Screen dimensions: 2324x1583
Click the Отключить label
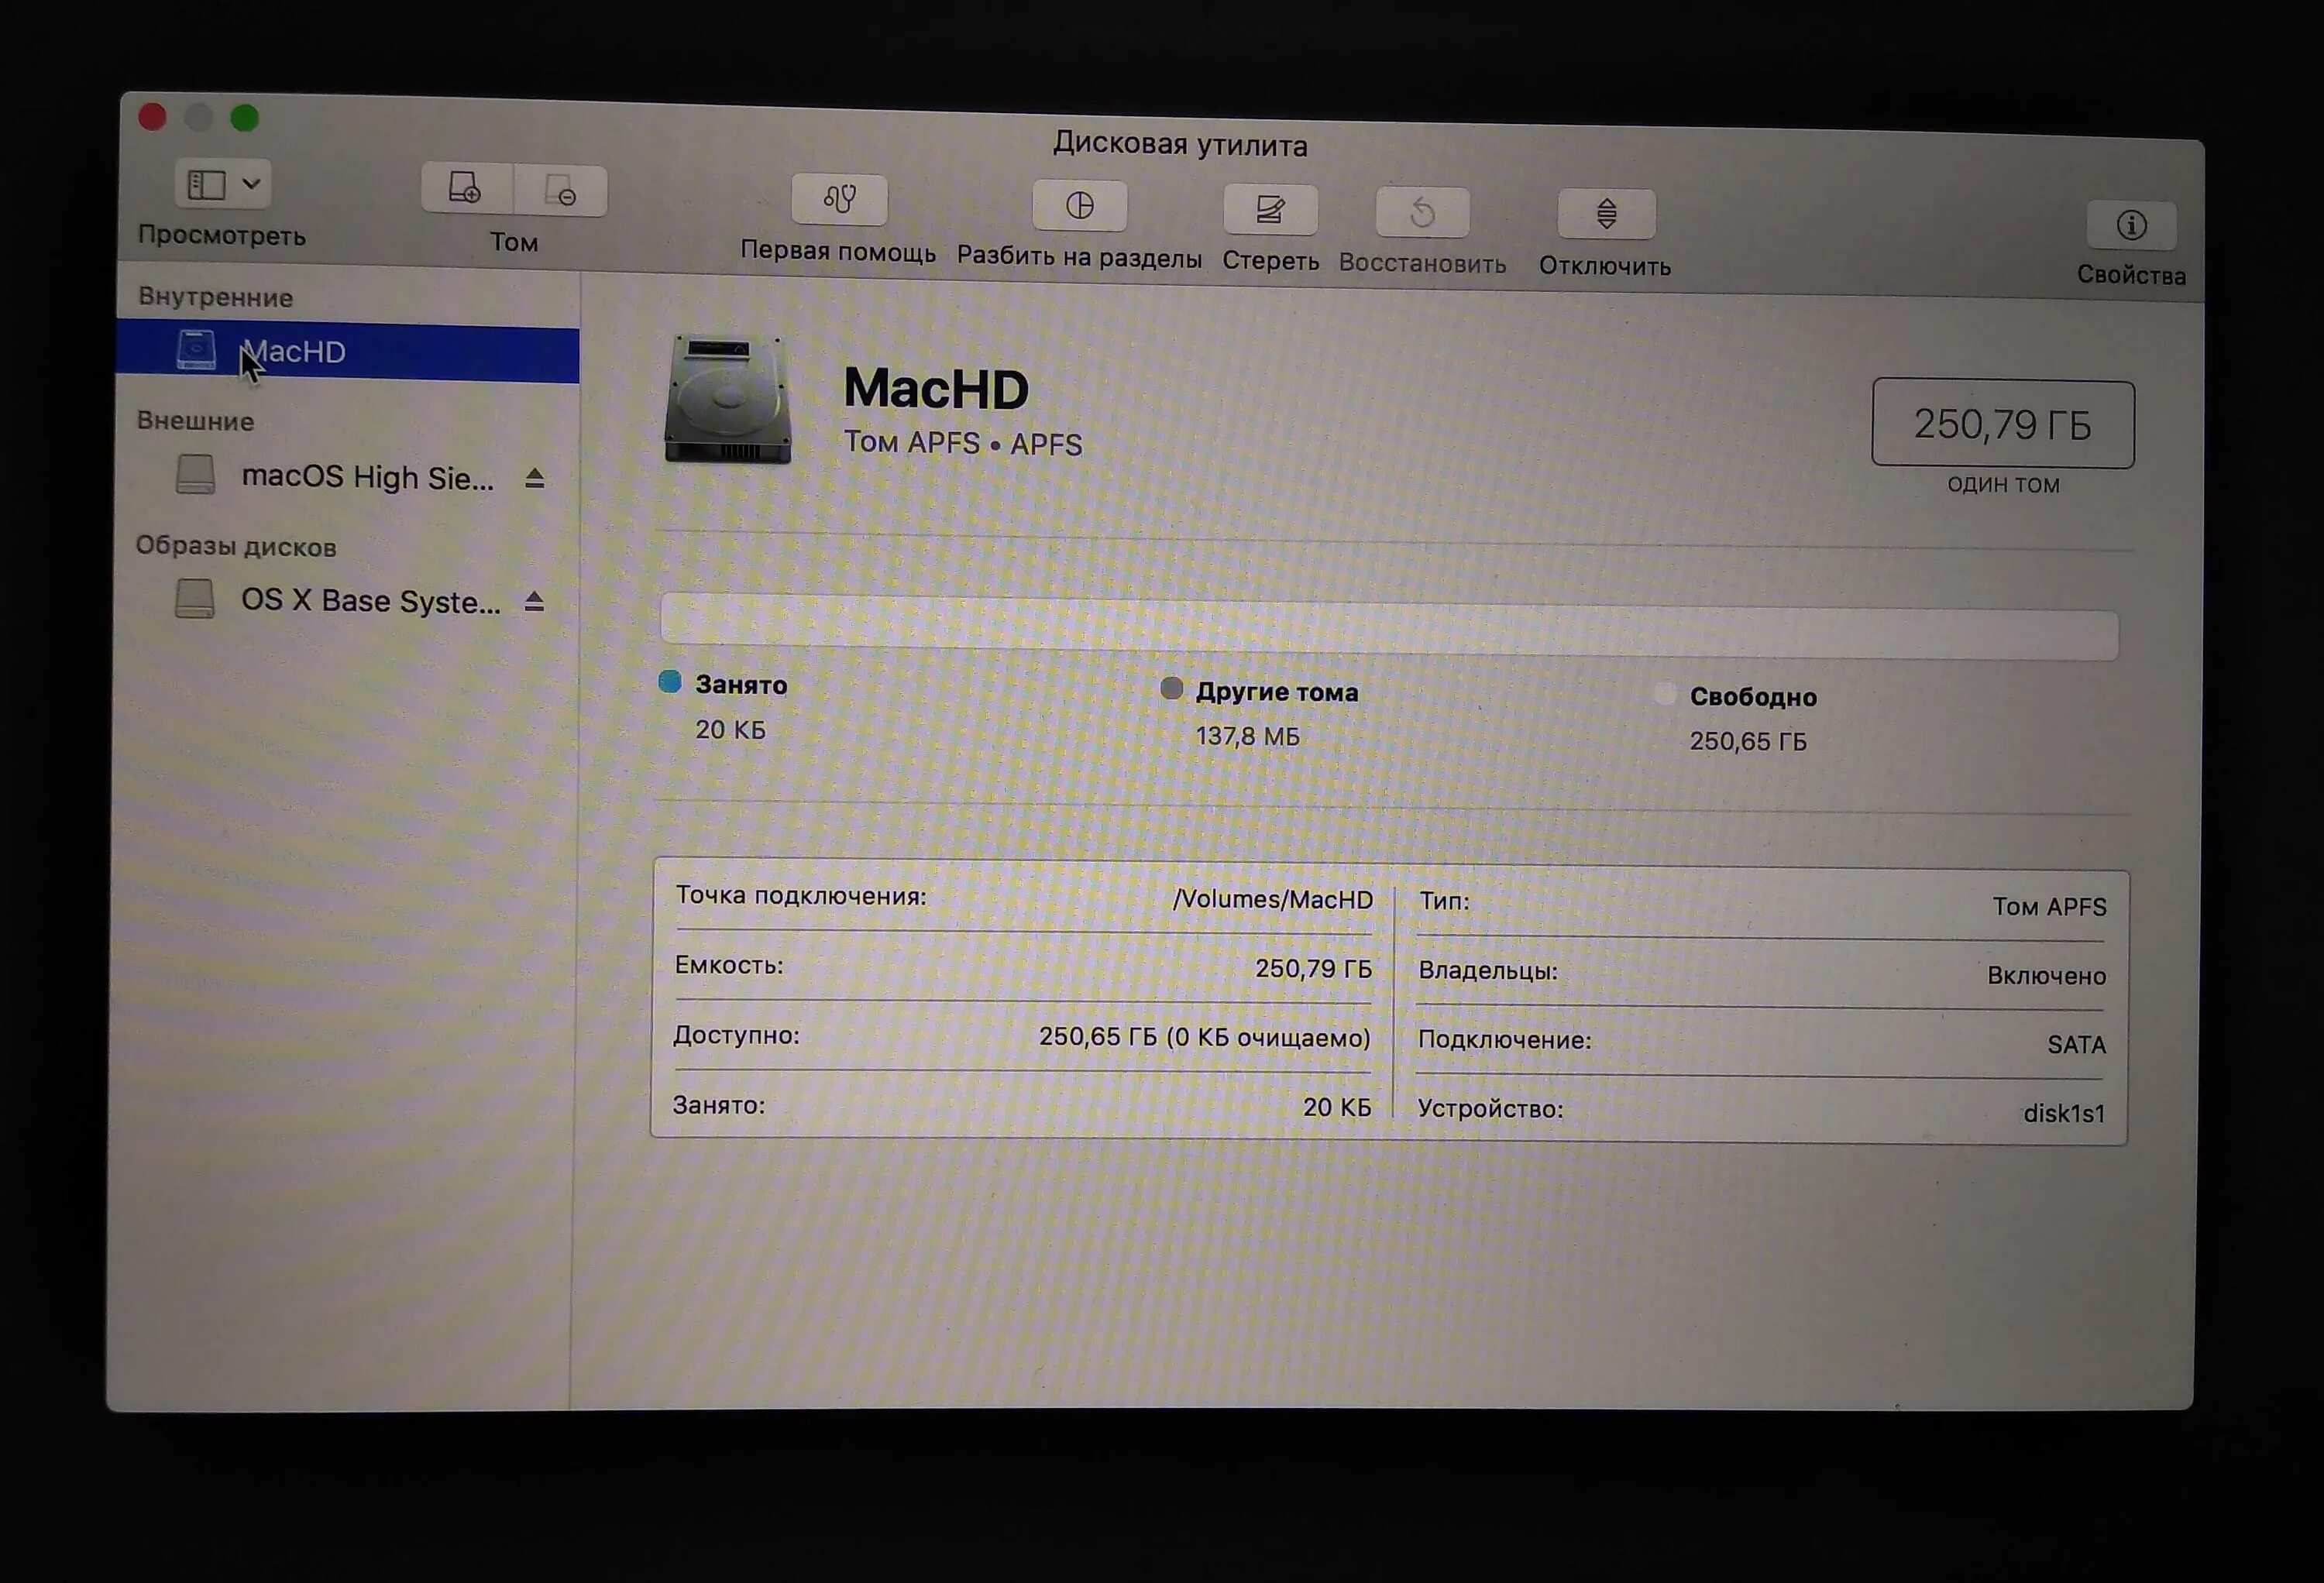(x=1605, y=266)
